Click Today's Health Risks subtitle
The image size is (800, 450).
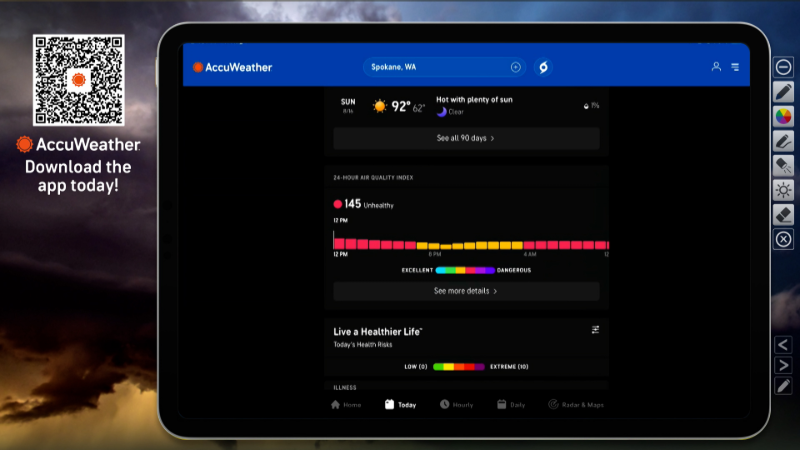click(363, 345)
